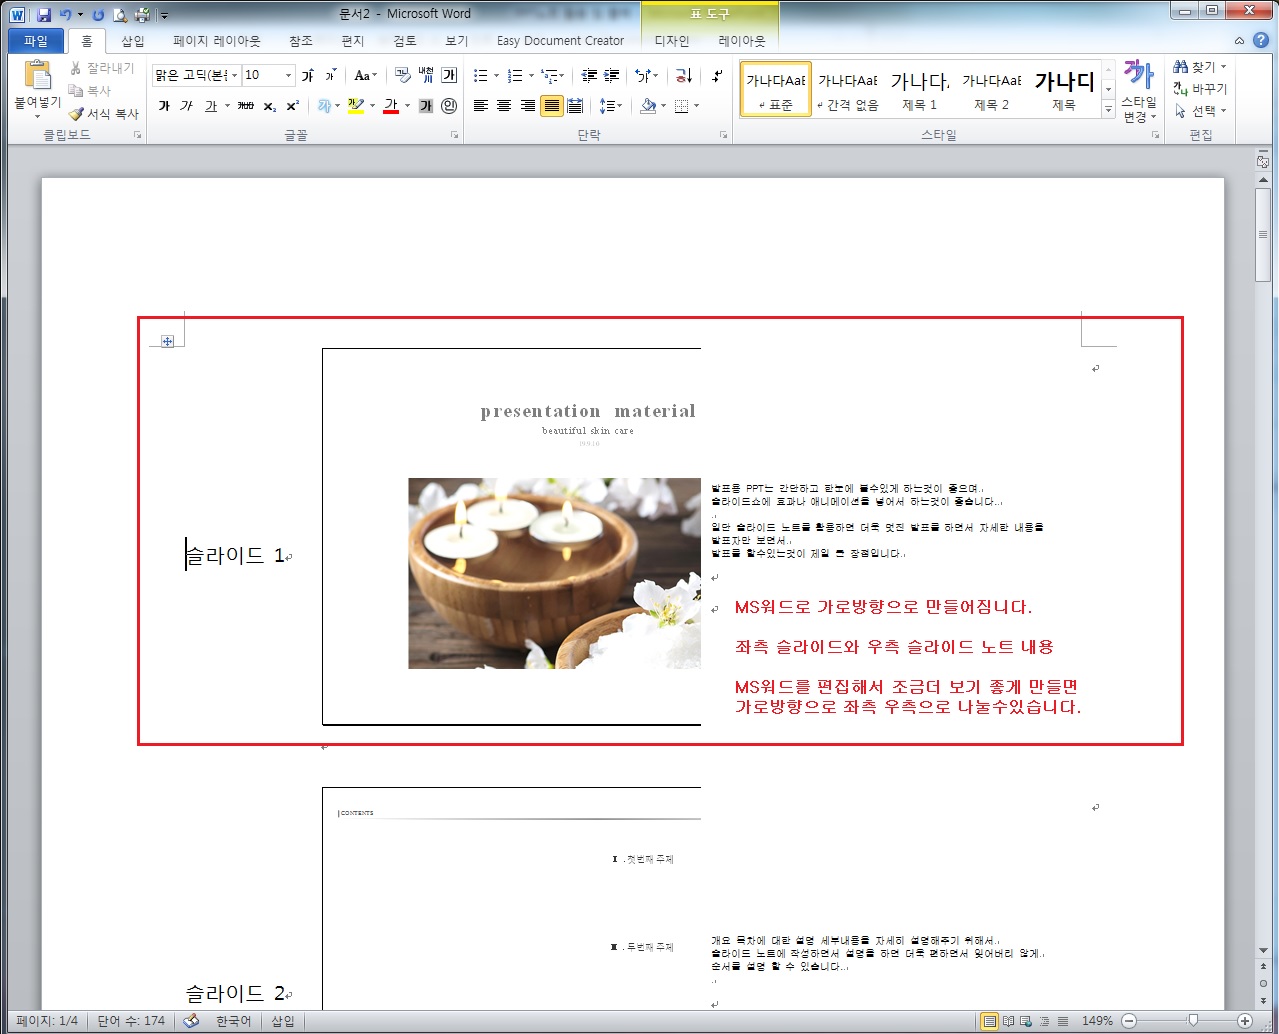This screenshot has width=1279, height=1034.
Task: Click the Center alignment icon
Action: pos(504,106)
